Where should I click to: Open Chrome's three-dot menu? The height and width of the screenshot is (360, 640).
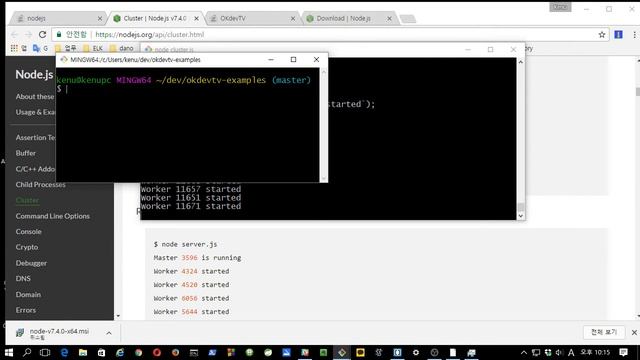pyautogui.click(x=634, y=35)
